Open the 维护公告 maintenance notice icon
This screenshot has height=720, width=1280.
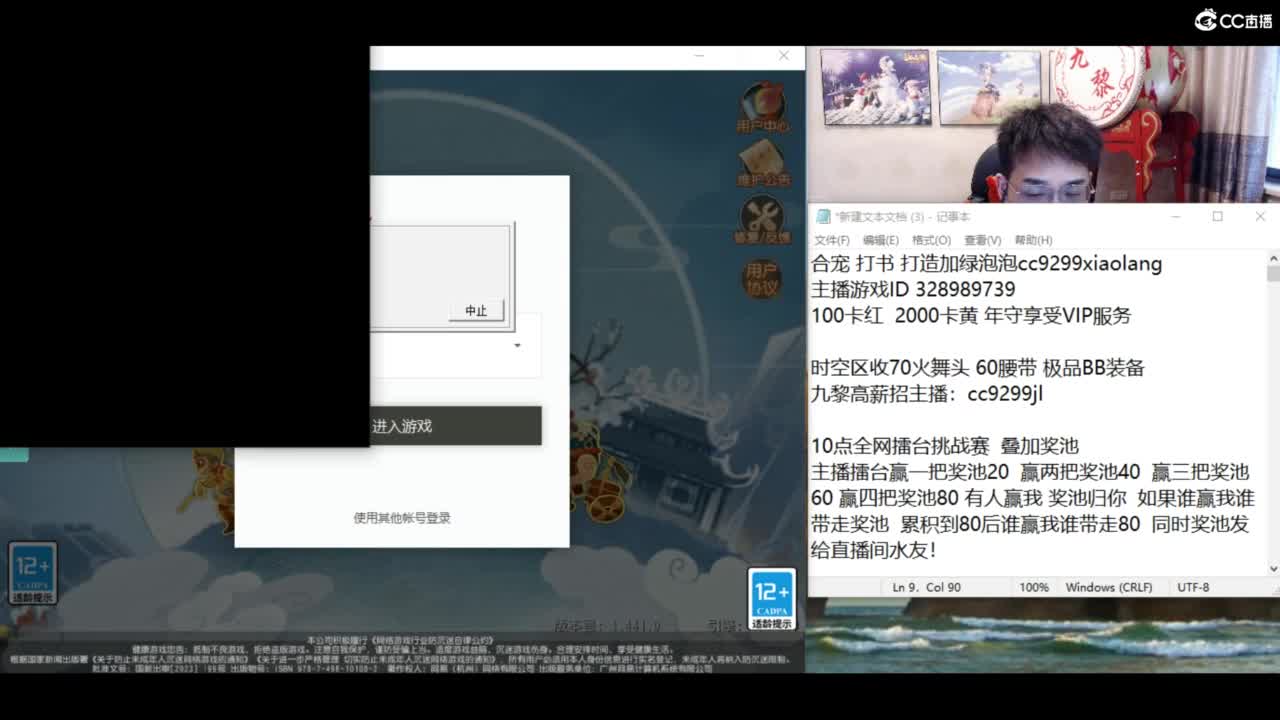pyautogui.click(x=763, y=162)
